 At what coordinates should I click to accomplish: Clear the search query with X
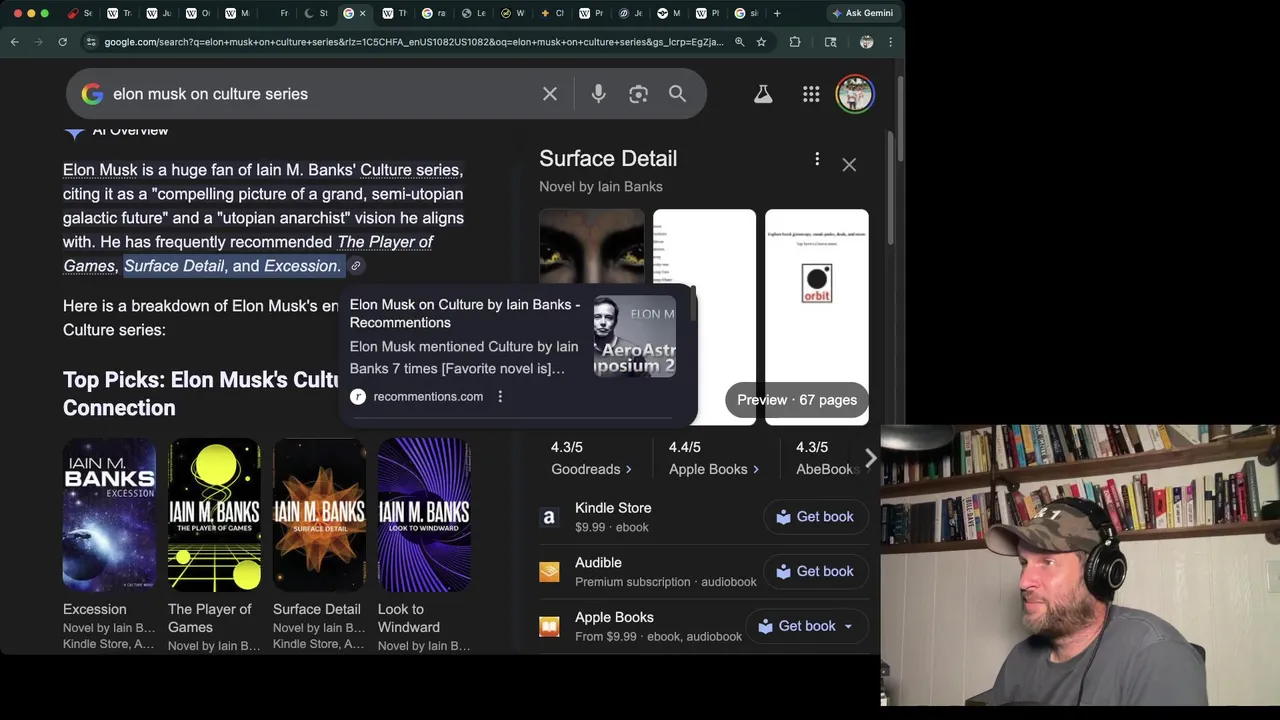click(x=550, y=94)
